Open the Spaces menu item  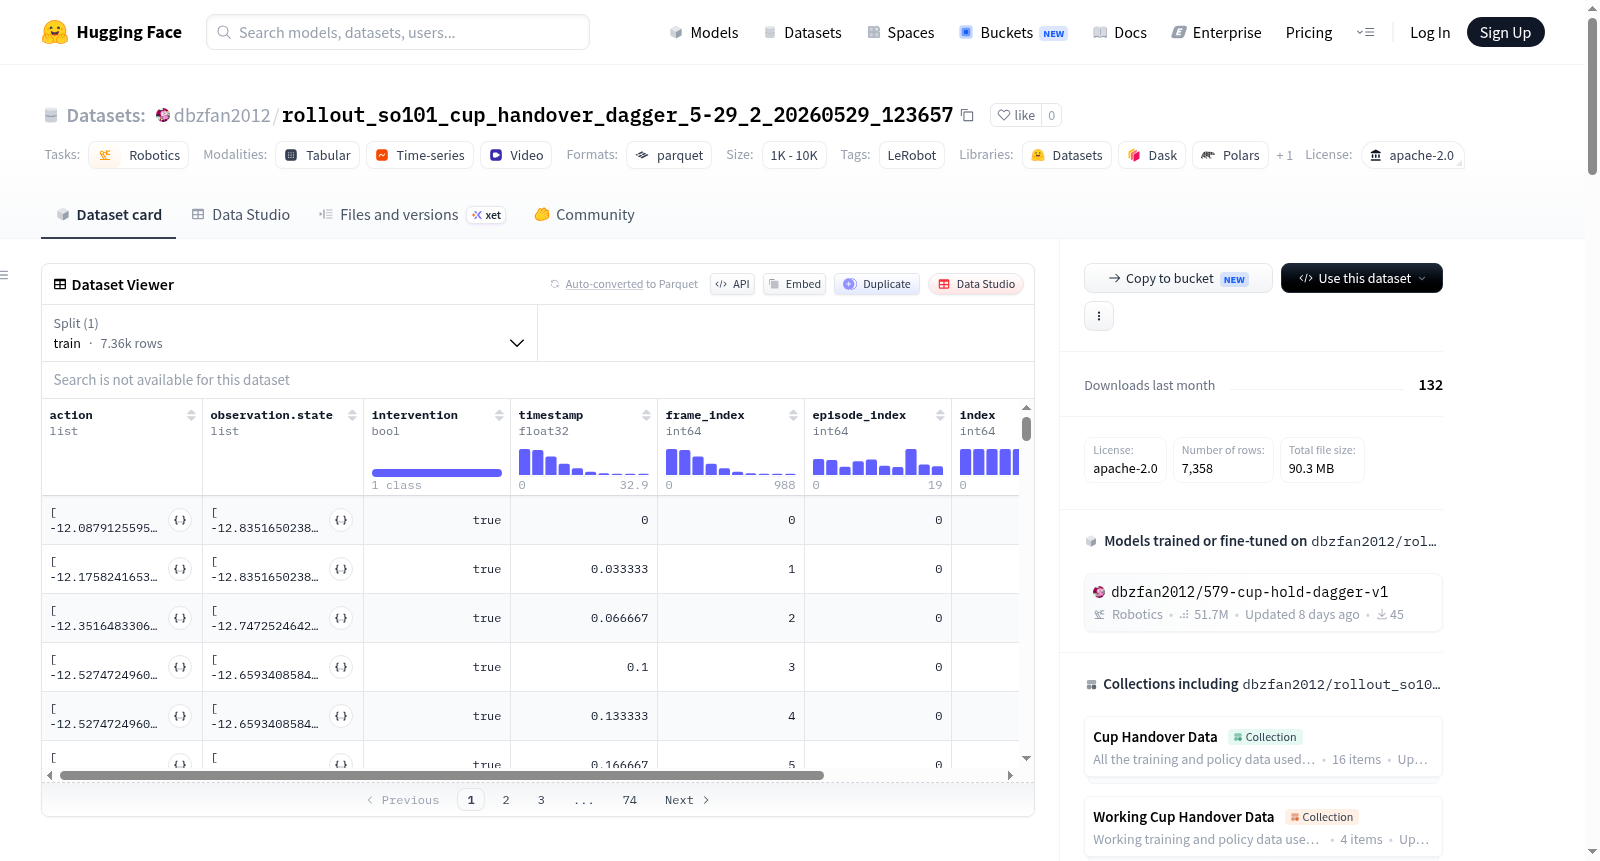coord(901,33)
